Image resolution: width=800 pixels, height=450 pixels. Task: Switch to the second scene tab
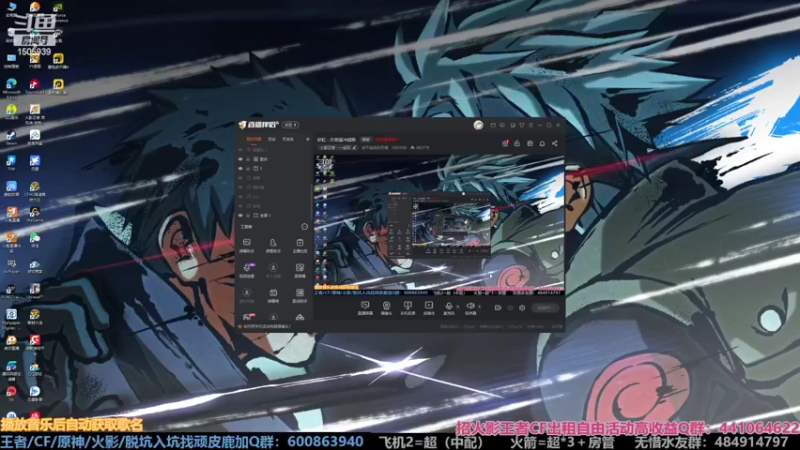272,139
